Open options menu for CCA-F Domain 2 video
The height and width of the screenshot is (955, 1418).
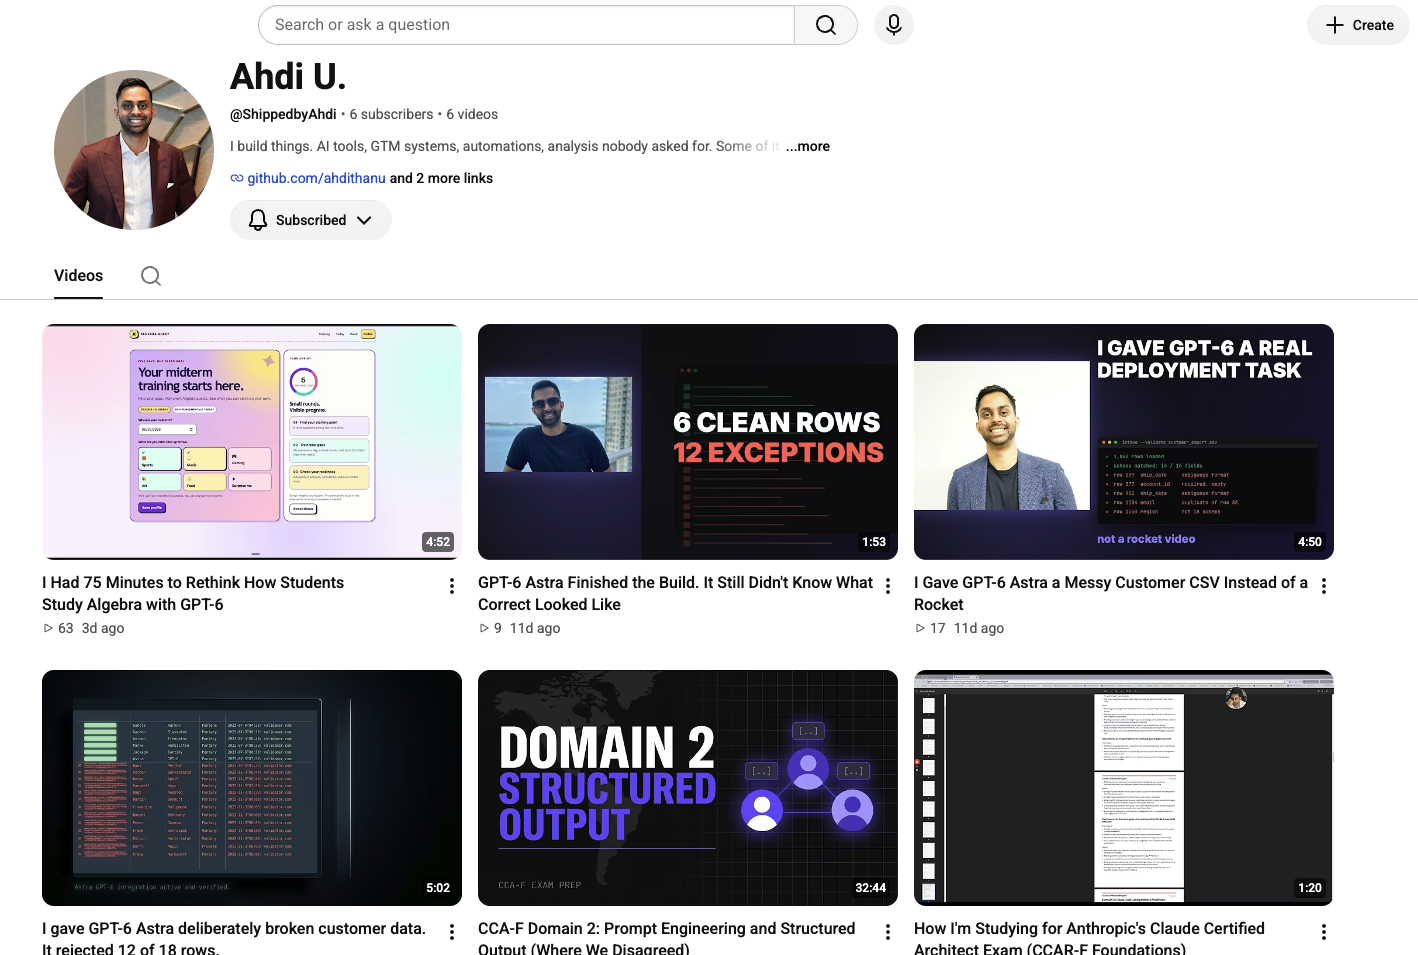[x=888, y=932]
